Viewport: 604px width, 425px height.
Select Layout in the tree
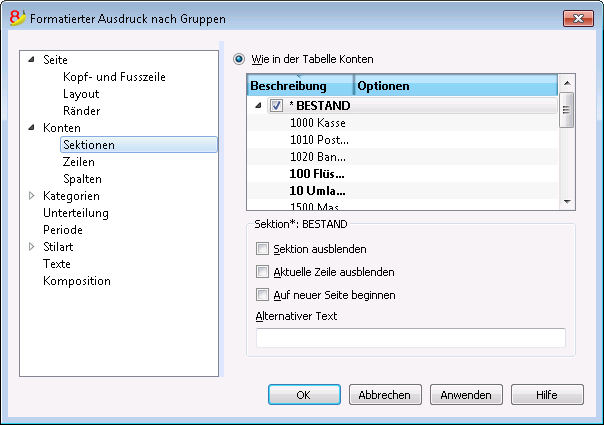pyautogui.click(x=81, y=94)
